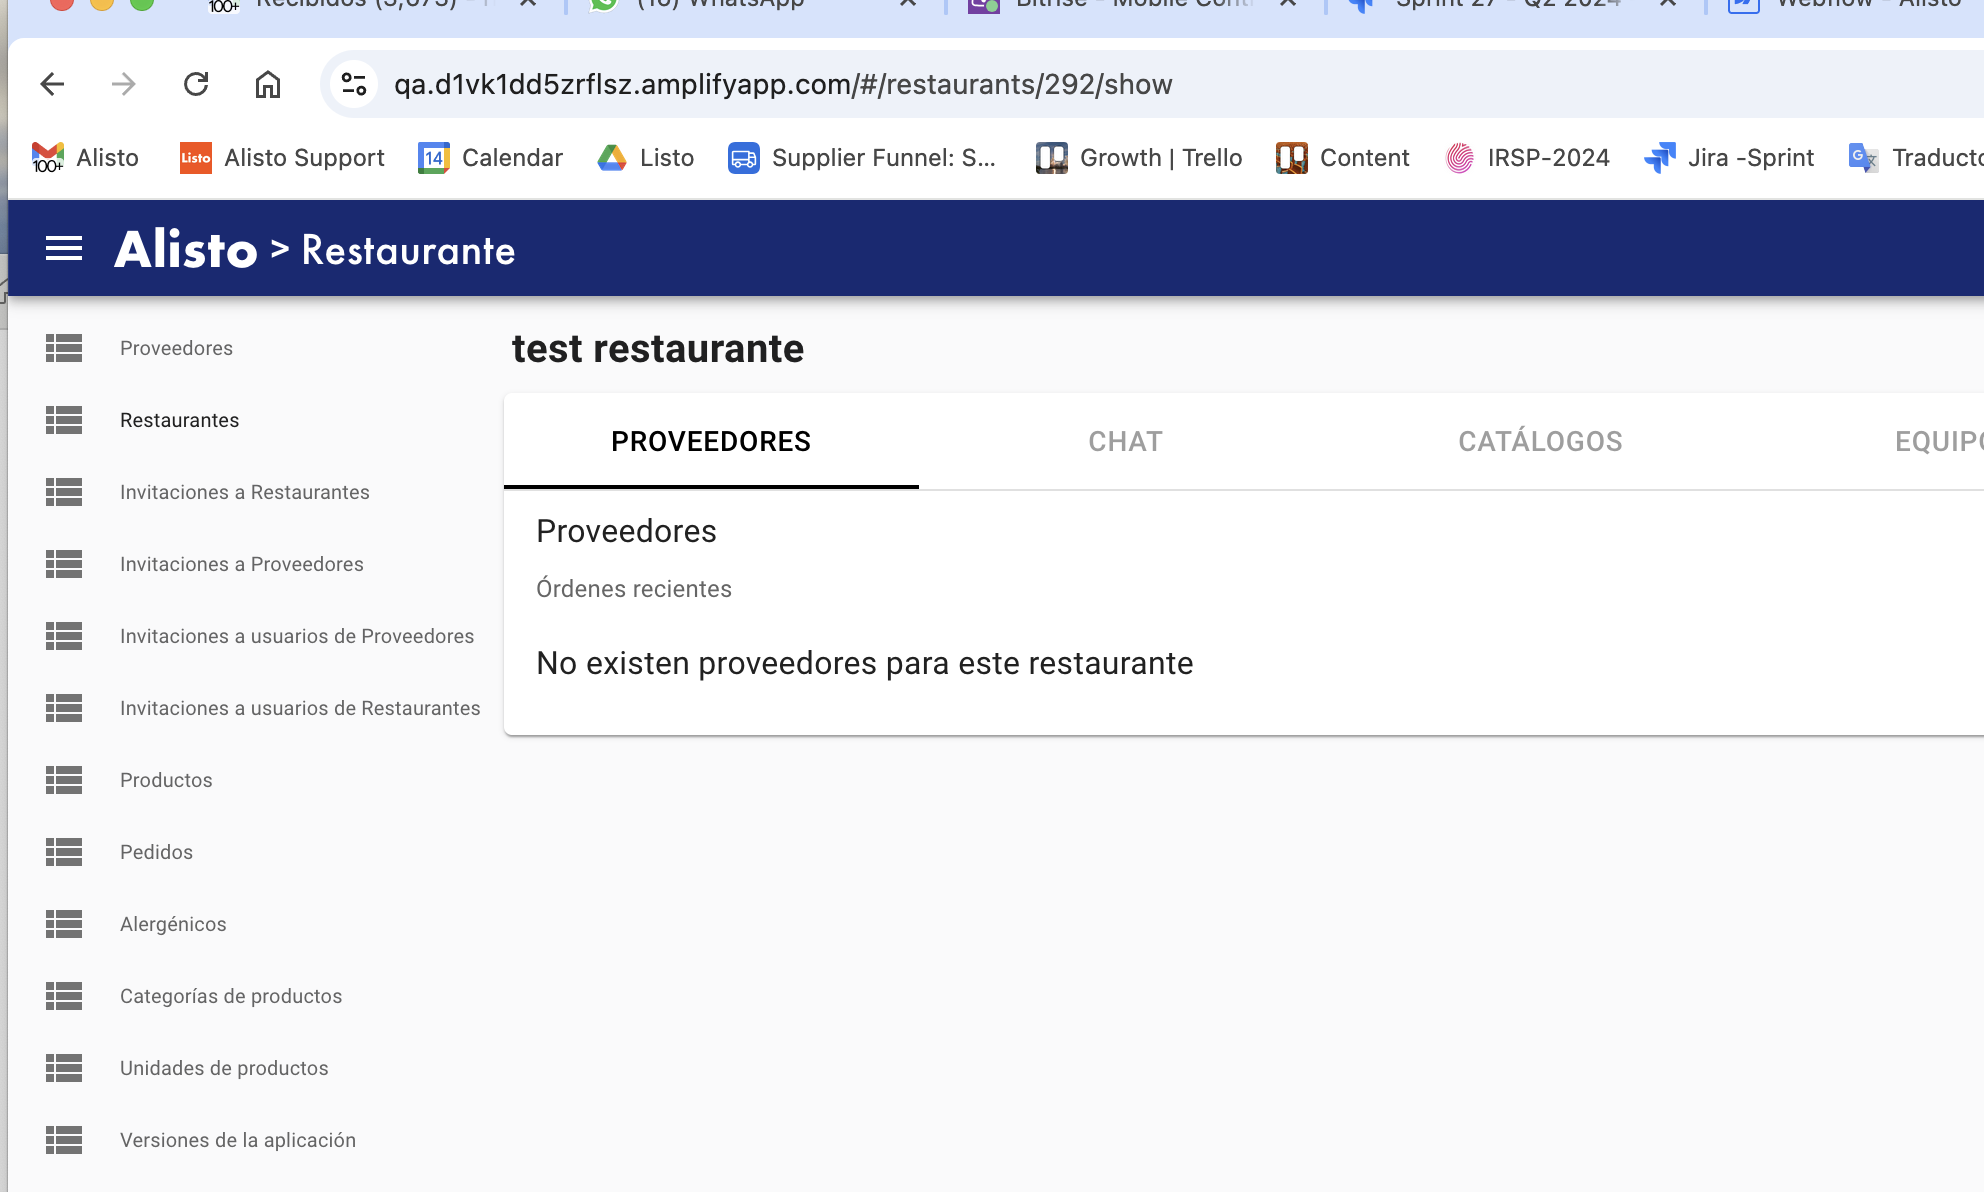The height and width of the screenshot is (1192, 1984).
Task: Switch to the CATÁLOGOS tab
Action: pyautogui.click(x=1540, y=441)
